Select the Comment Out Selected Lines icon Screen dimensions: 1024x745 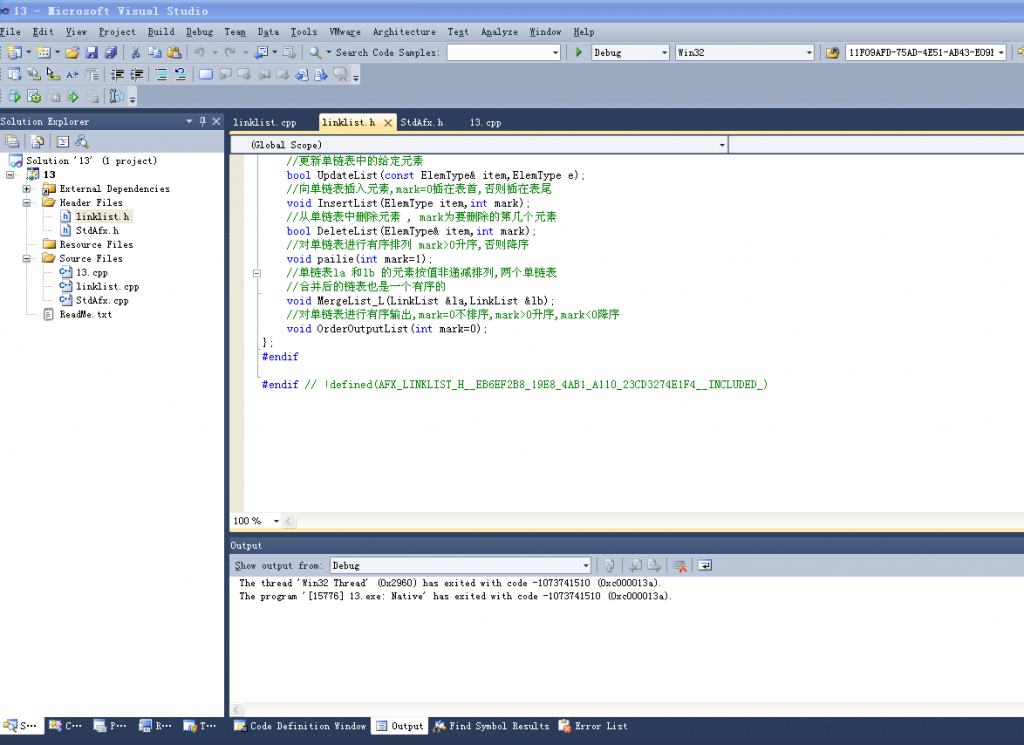[x=160, y=74]
